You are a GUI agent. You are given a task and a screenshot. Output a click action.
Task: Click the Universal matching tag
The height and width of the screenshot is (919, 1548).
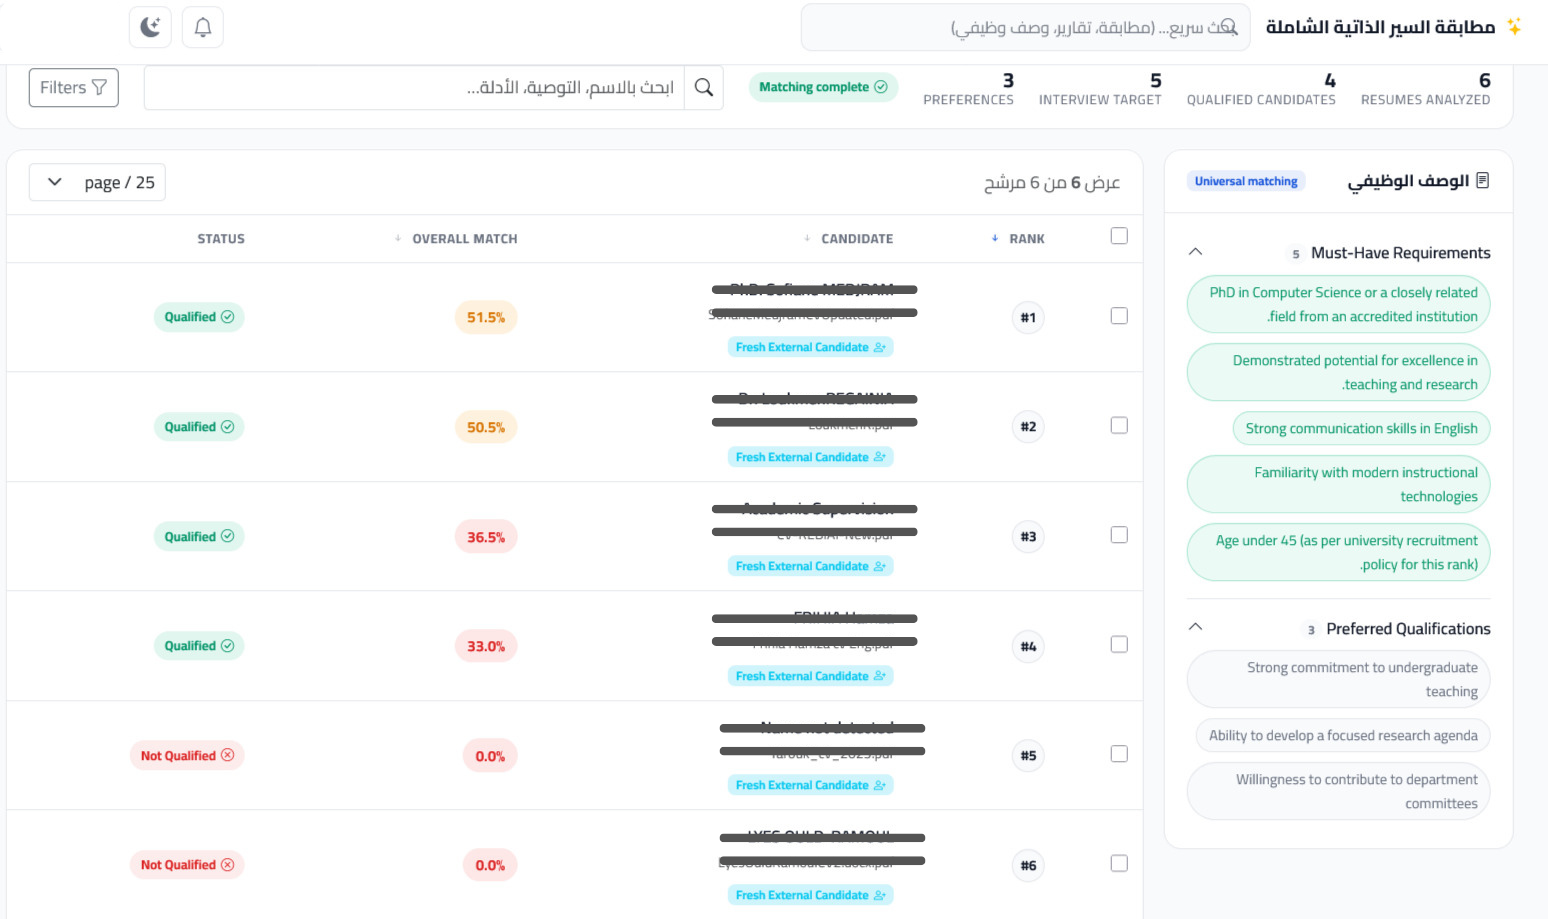click(1246, 181)
